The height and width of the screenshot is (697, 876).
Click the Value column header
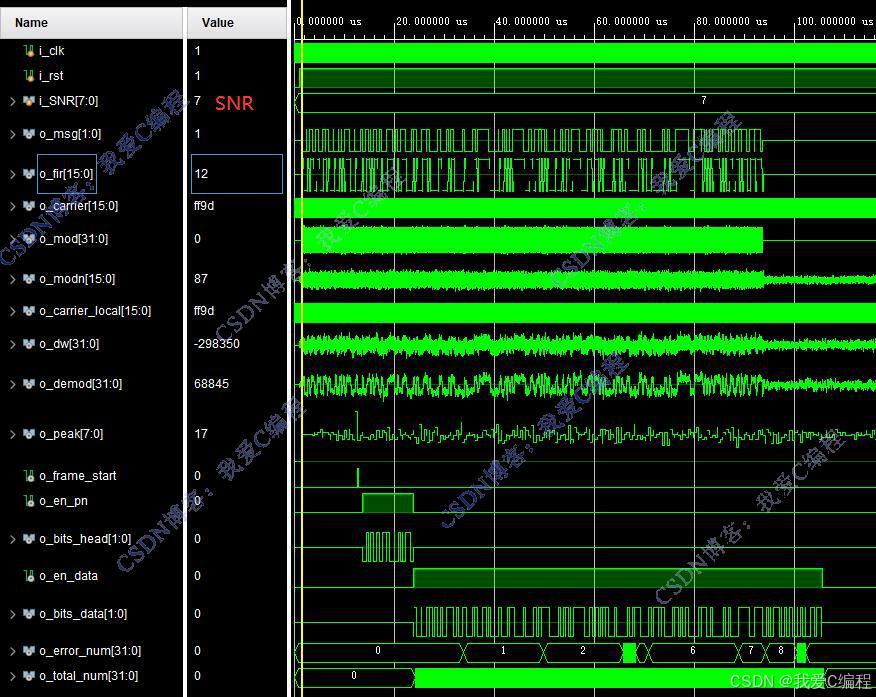237,22
